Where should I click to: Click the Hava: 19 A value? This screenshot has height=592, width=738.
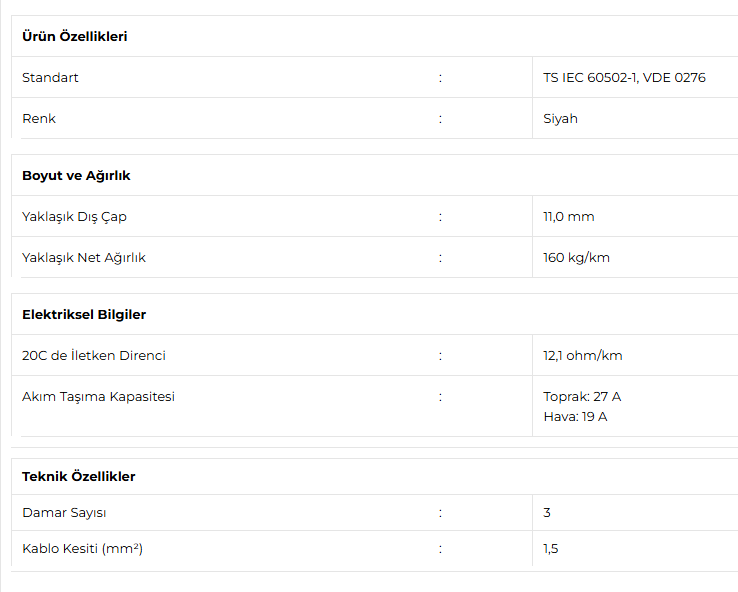click(x=575, y=416)
